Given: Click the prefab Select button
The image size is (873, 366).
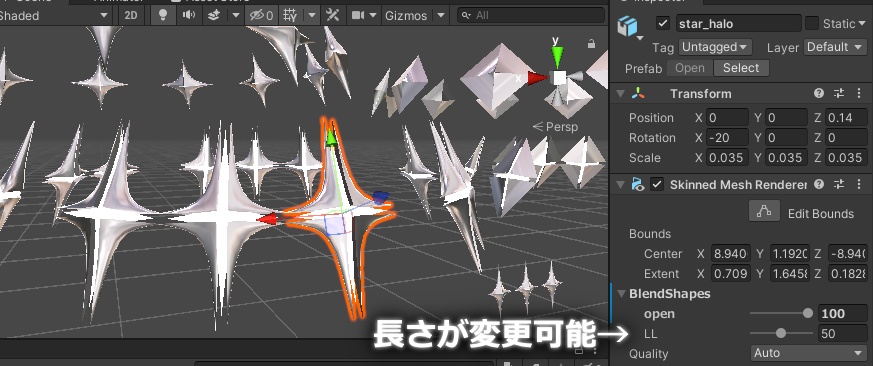Looking at the screenshot, I should point(741,68).
